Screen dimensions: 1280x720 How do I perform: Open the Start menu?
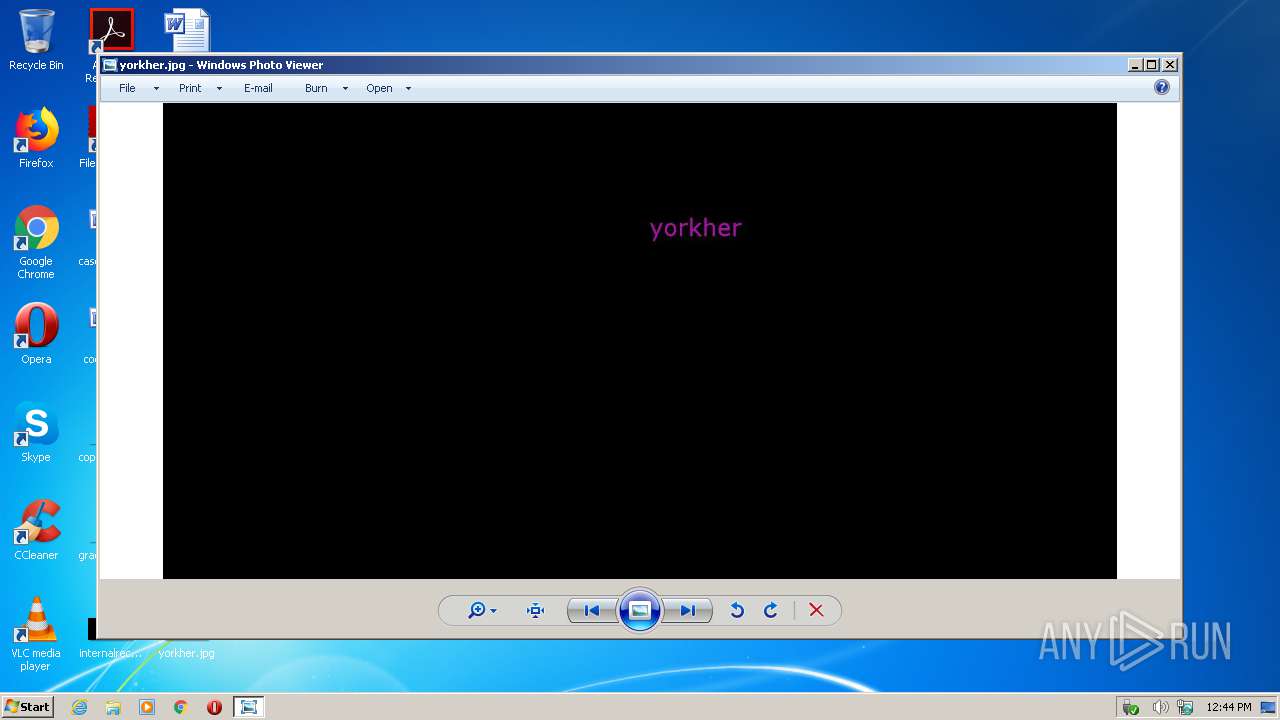click(x=27, y=707)
